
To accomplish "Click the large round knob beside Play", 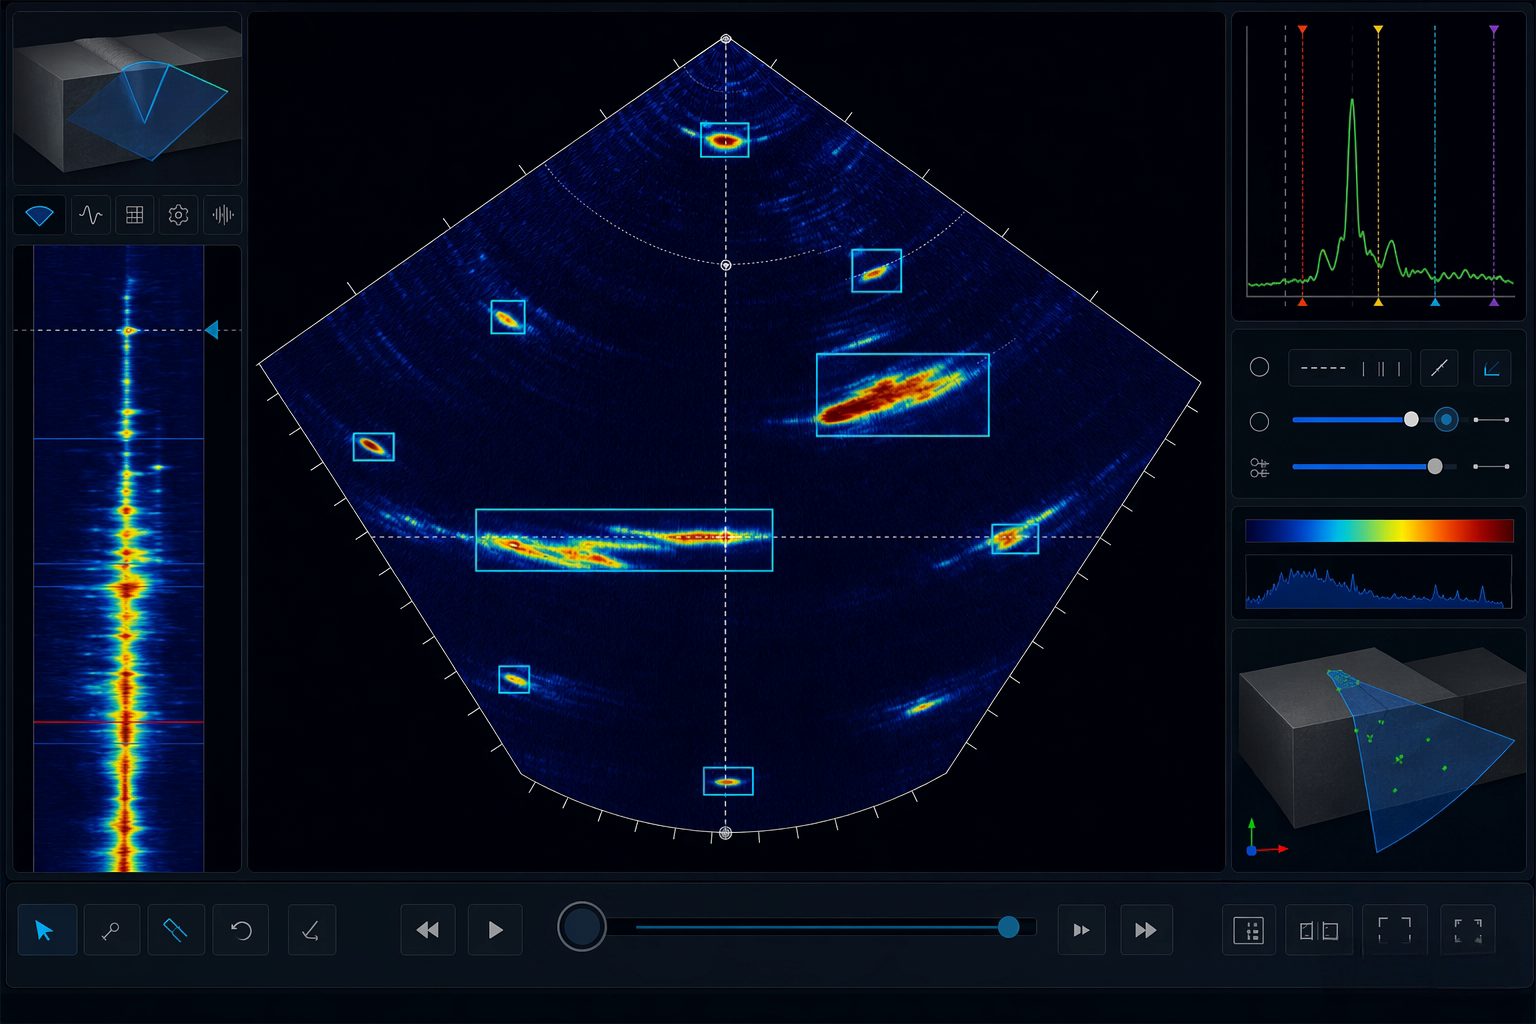I will pos(582,927).
